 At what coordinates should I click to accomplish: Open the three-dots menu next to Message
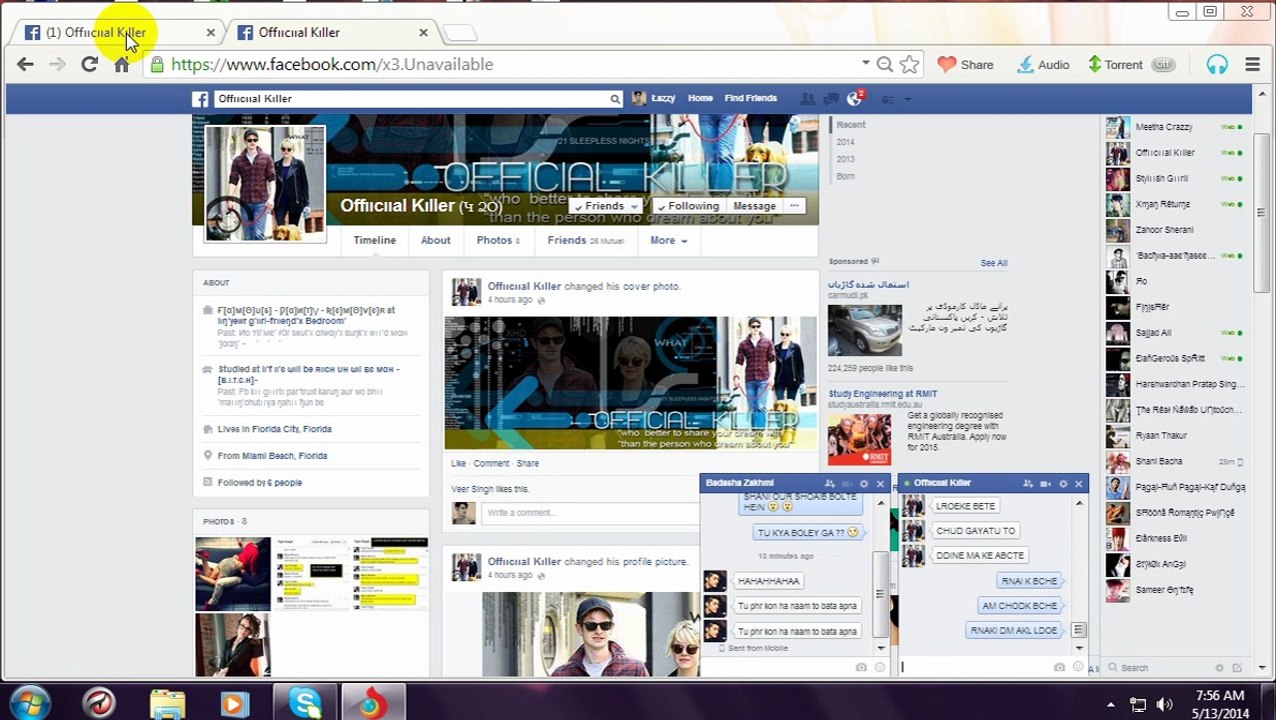[794, 206]
